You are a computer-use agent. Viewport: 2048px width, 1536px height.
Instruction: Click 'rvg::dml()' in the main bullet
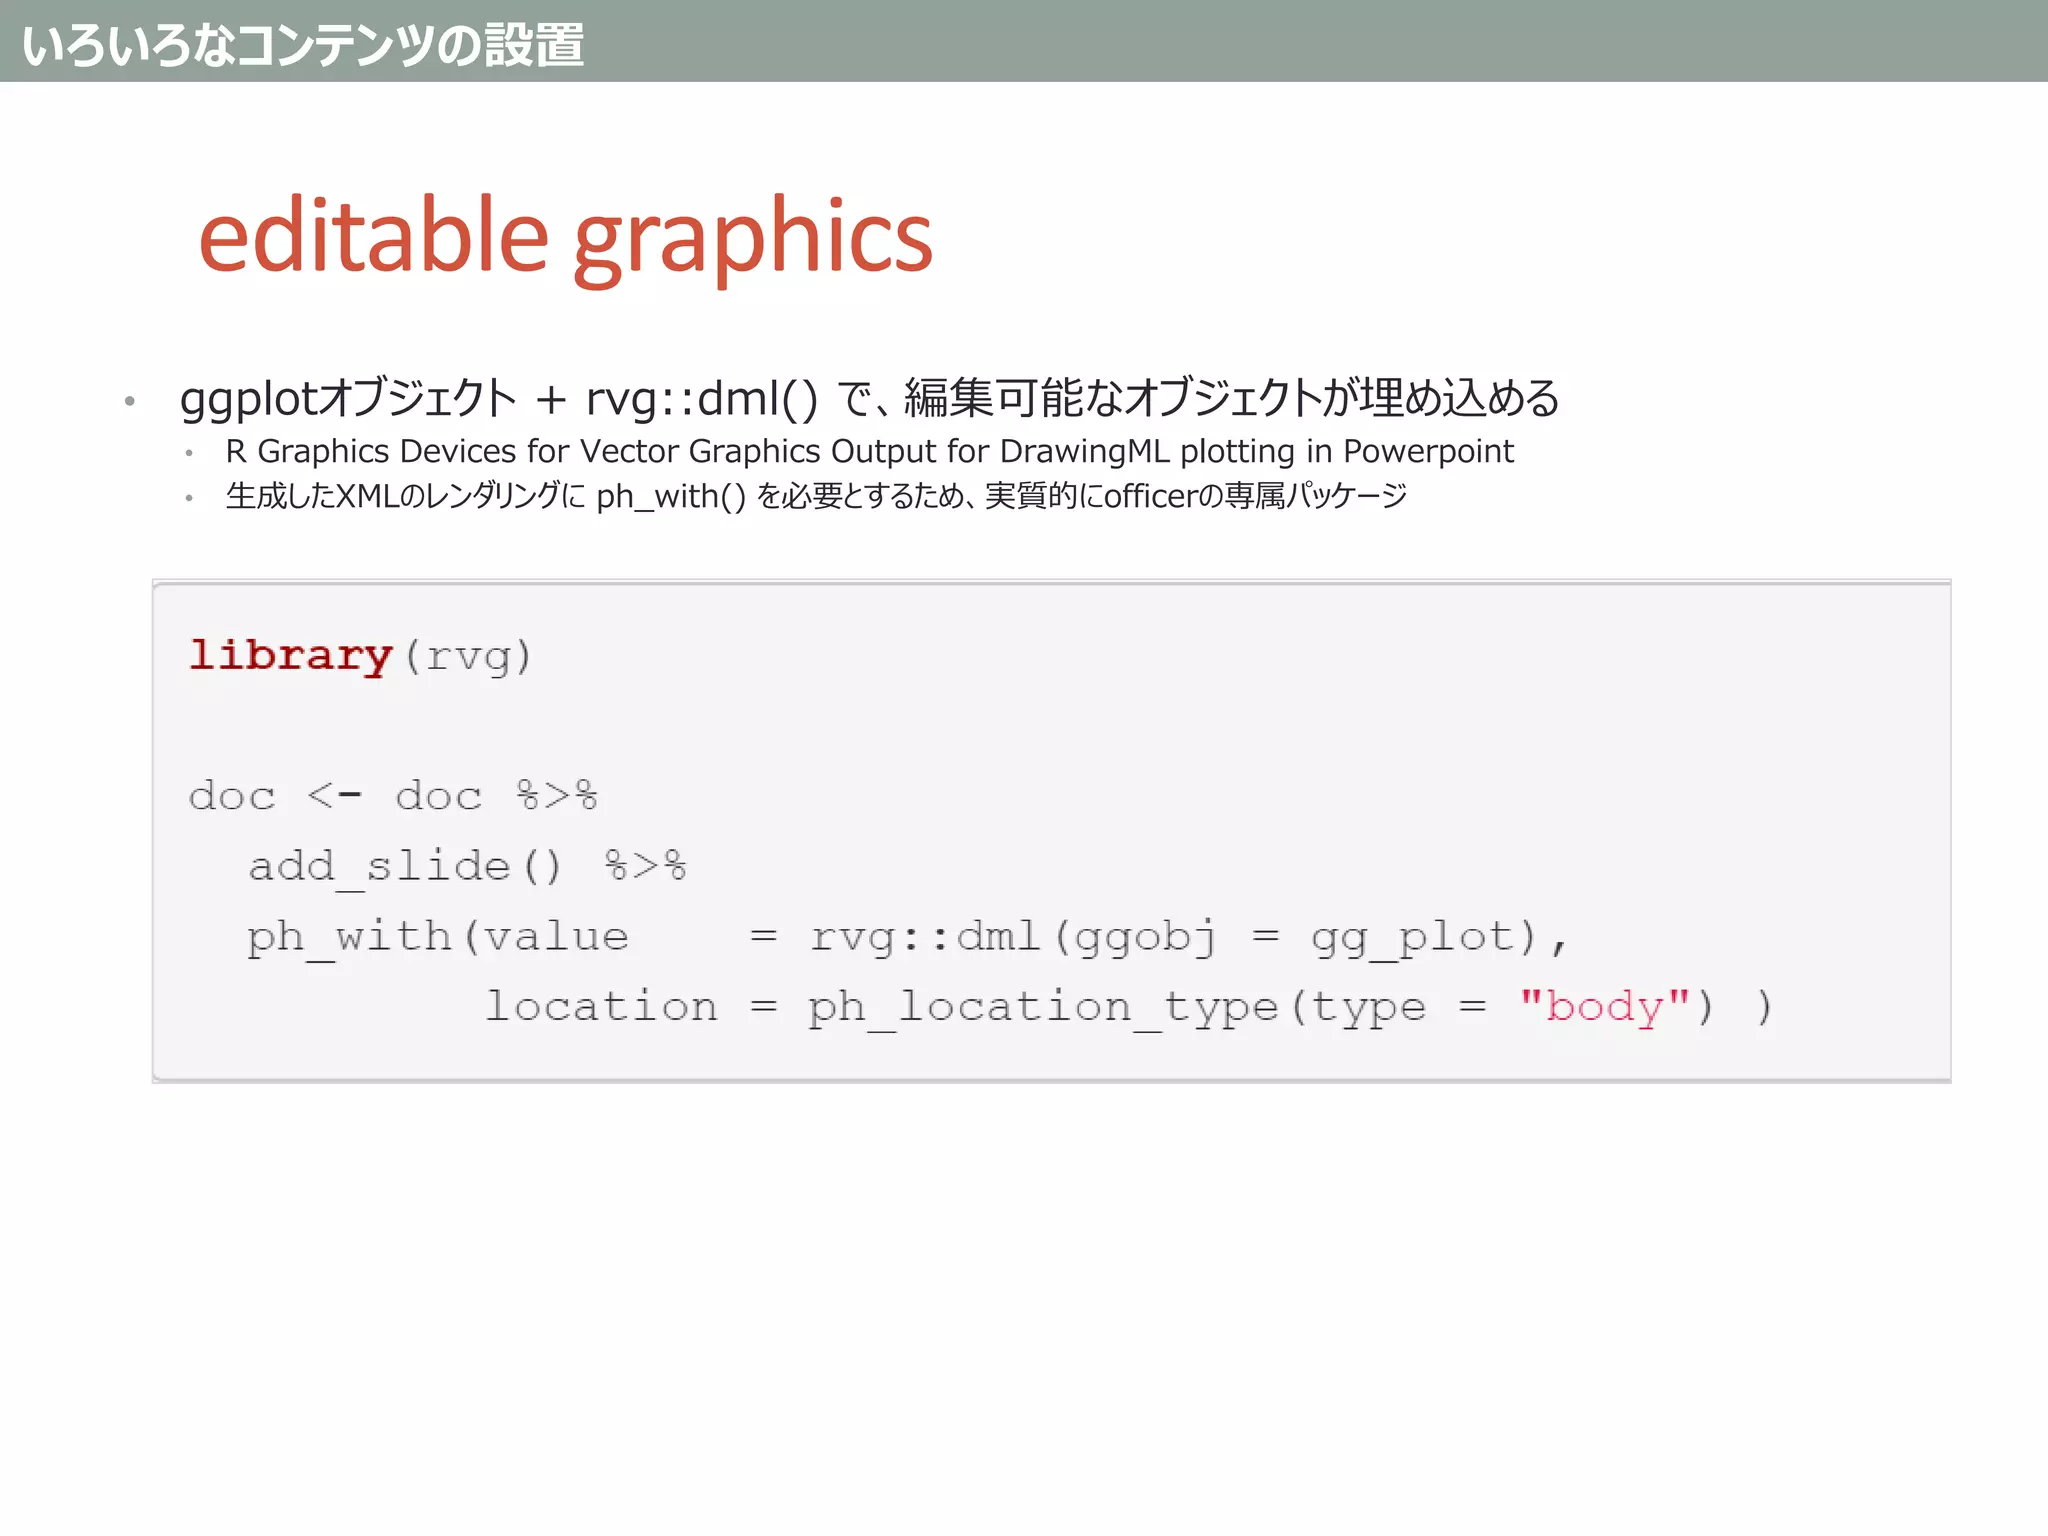[701, 398]
